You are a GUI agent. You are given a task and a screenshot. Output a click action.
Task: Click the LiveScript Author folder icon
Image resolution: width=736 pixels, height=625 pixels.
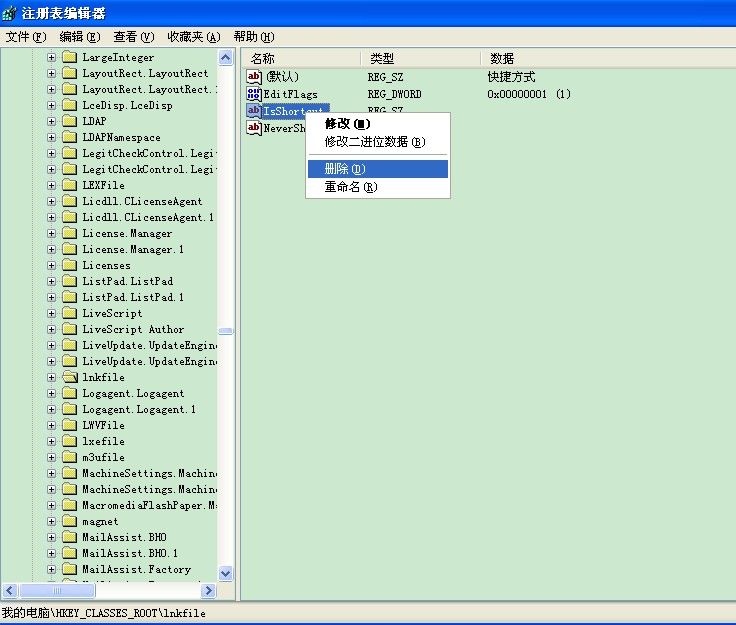[69, 329]
